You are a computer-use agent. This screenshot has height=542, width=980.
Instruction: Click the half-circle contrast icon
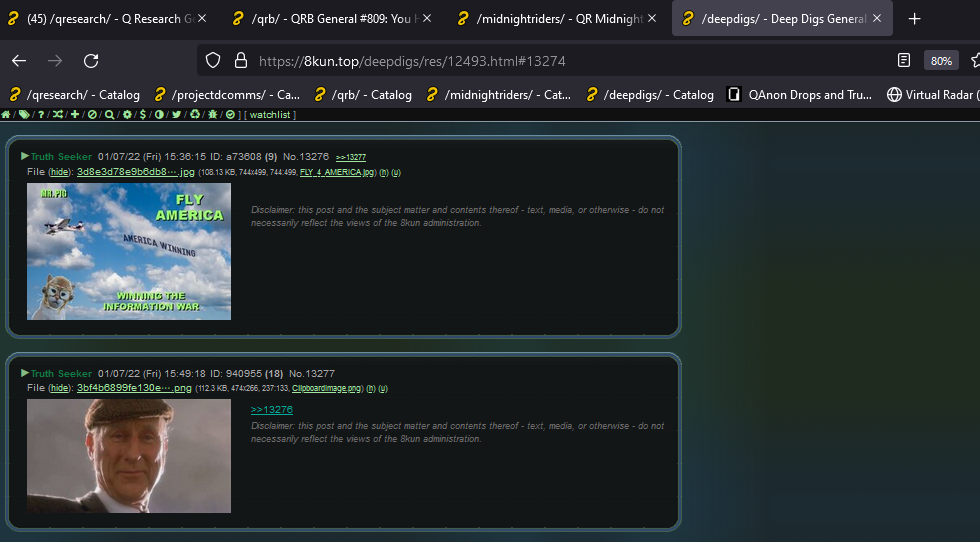click(159, 114)
